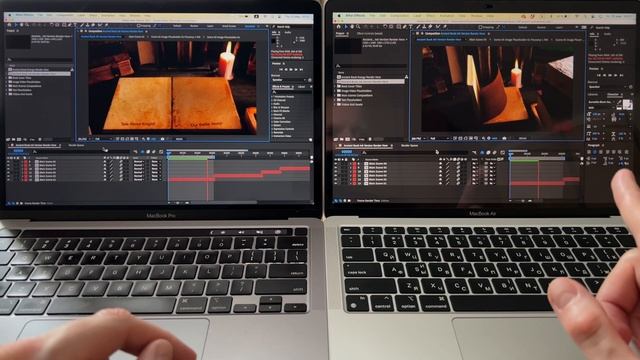Click the text fill color swatch on MacBook Air
The height and width of the screenshot is (360, 640).
pyautogui.click(x=625, y=103)
